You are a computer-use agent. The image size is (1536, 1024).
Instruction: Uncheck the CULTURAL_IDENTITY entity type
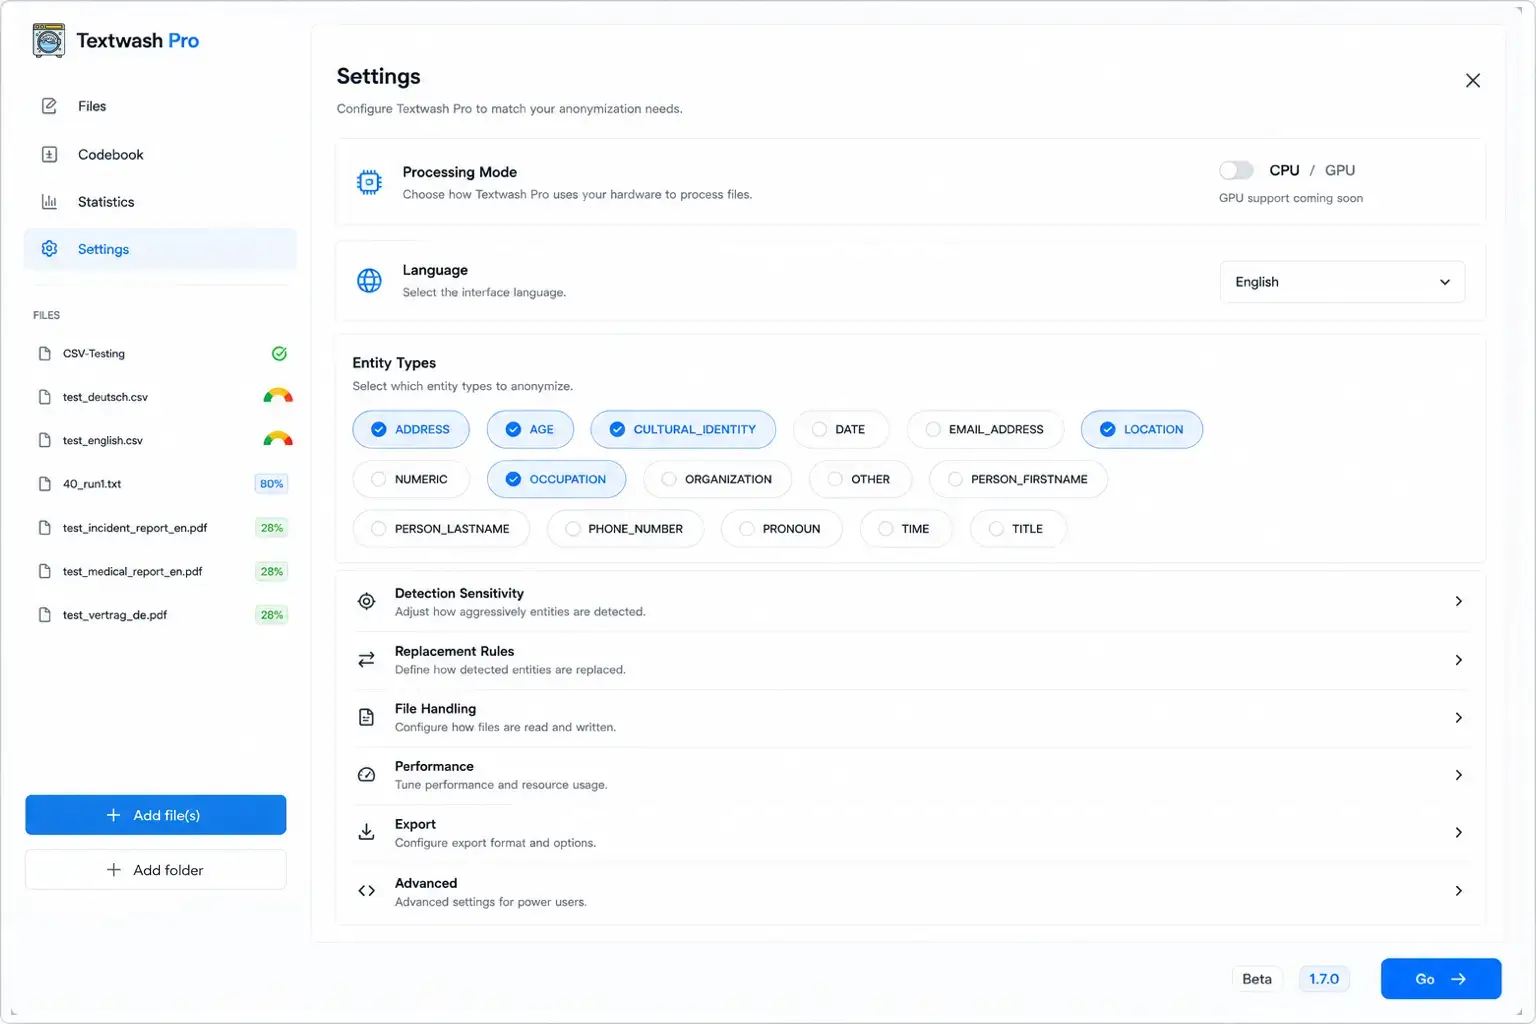point(683,429)
